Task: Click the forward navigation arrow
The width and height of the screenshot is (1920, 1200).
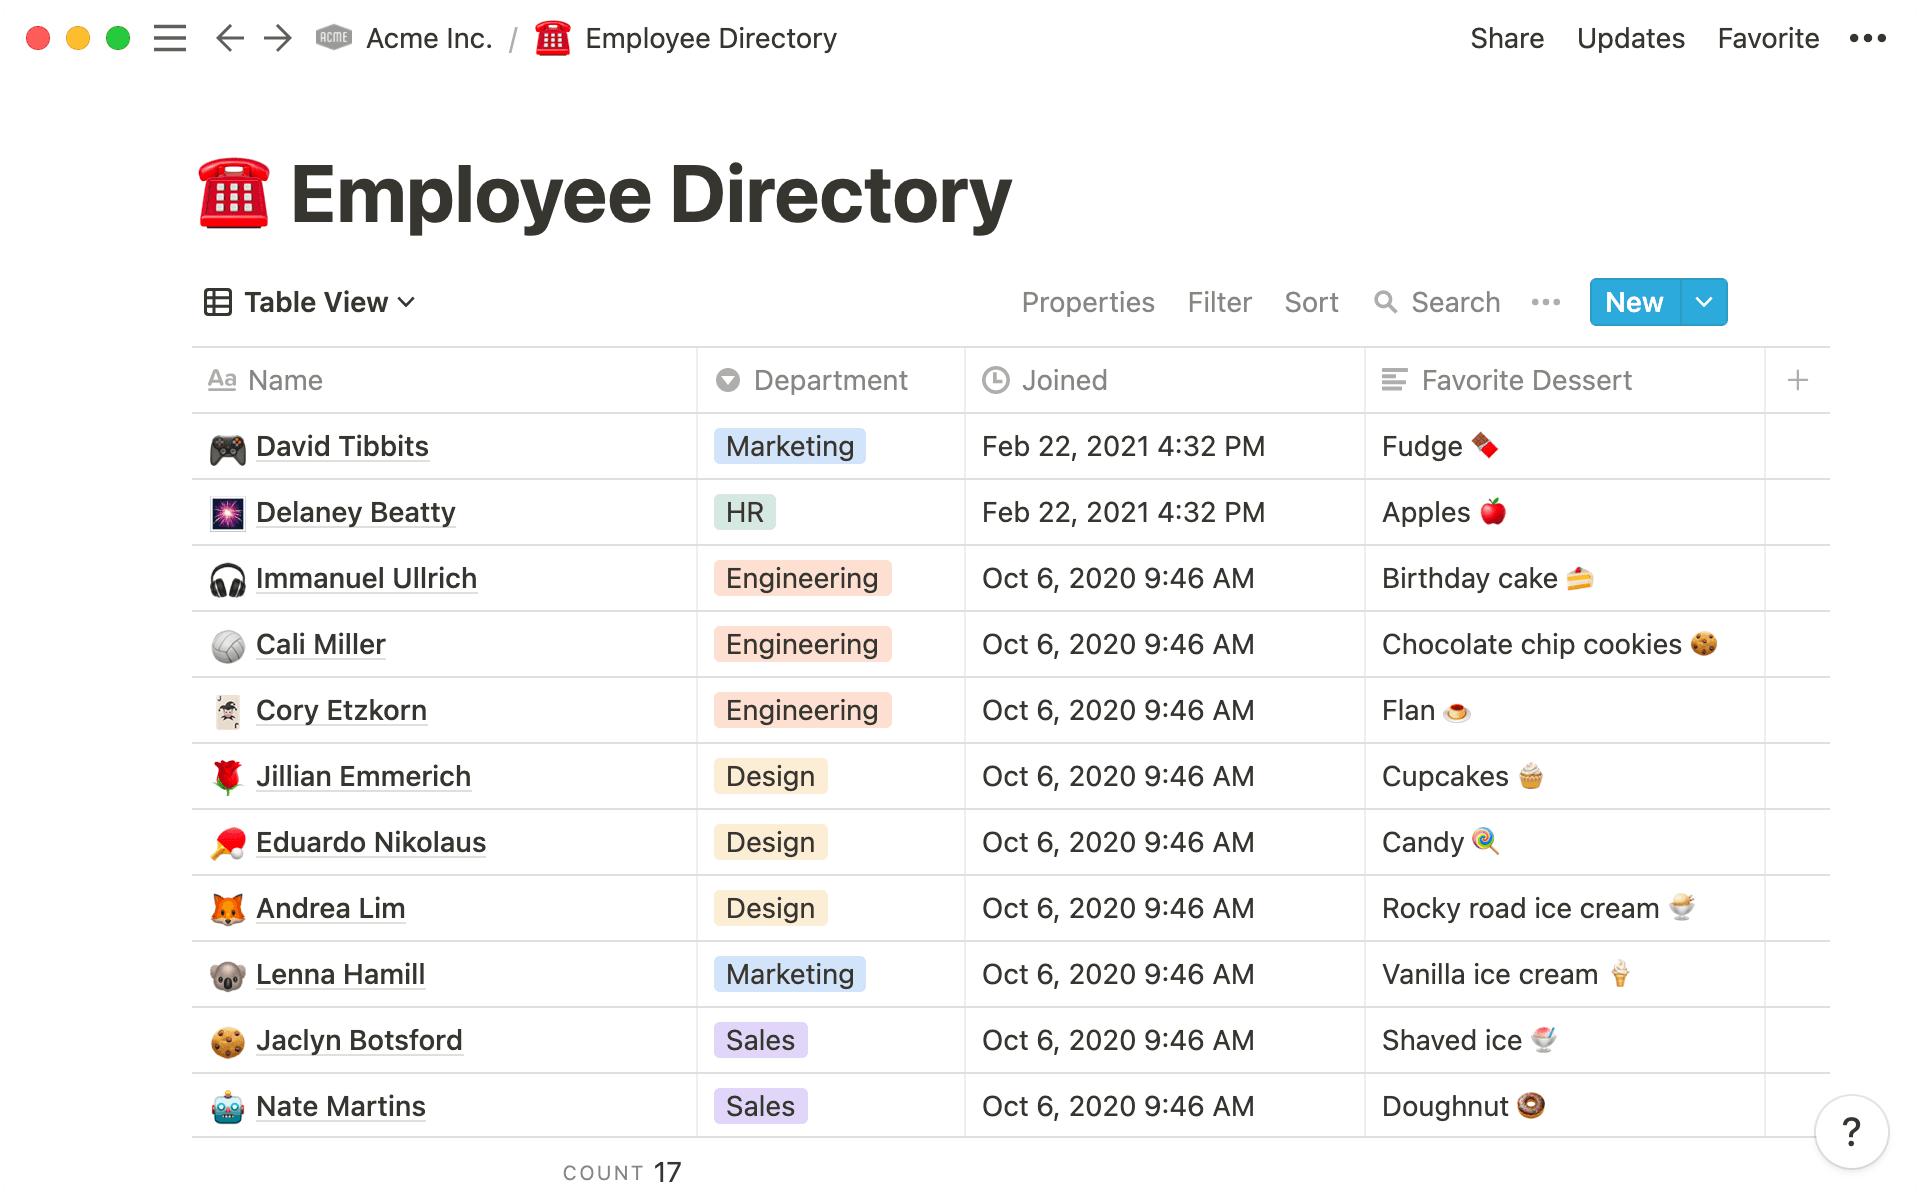Action: click(277, 38)
